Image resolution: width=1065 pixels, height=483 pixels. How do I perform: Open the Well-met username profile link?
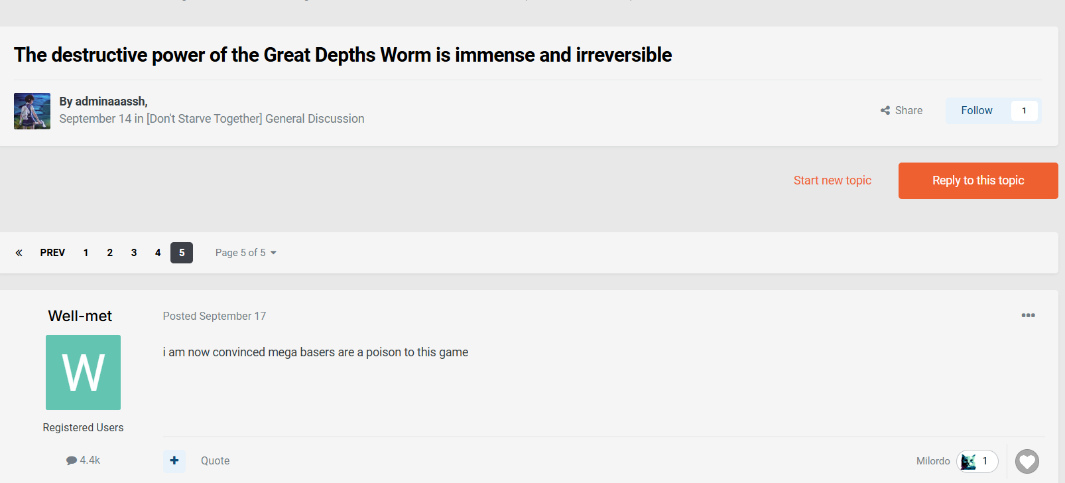(x=80, y=316)
